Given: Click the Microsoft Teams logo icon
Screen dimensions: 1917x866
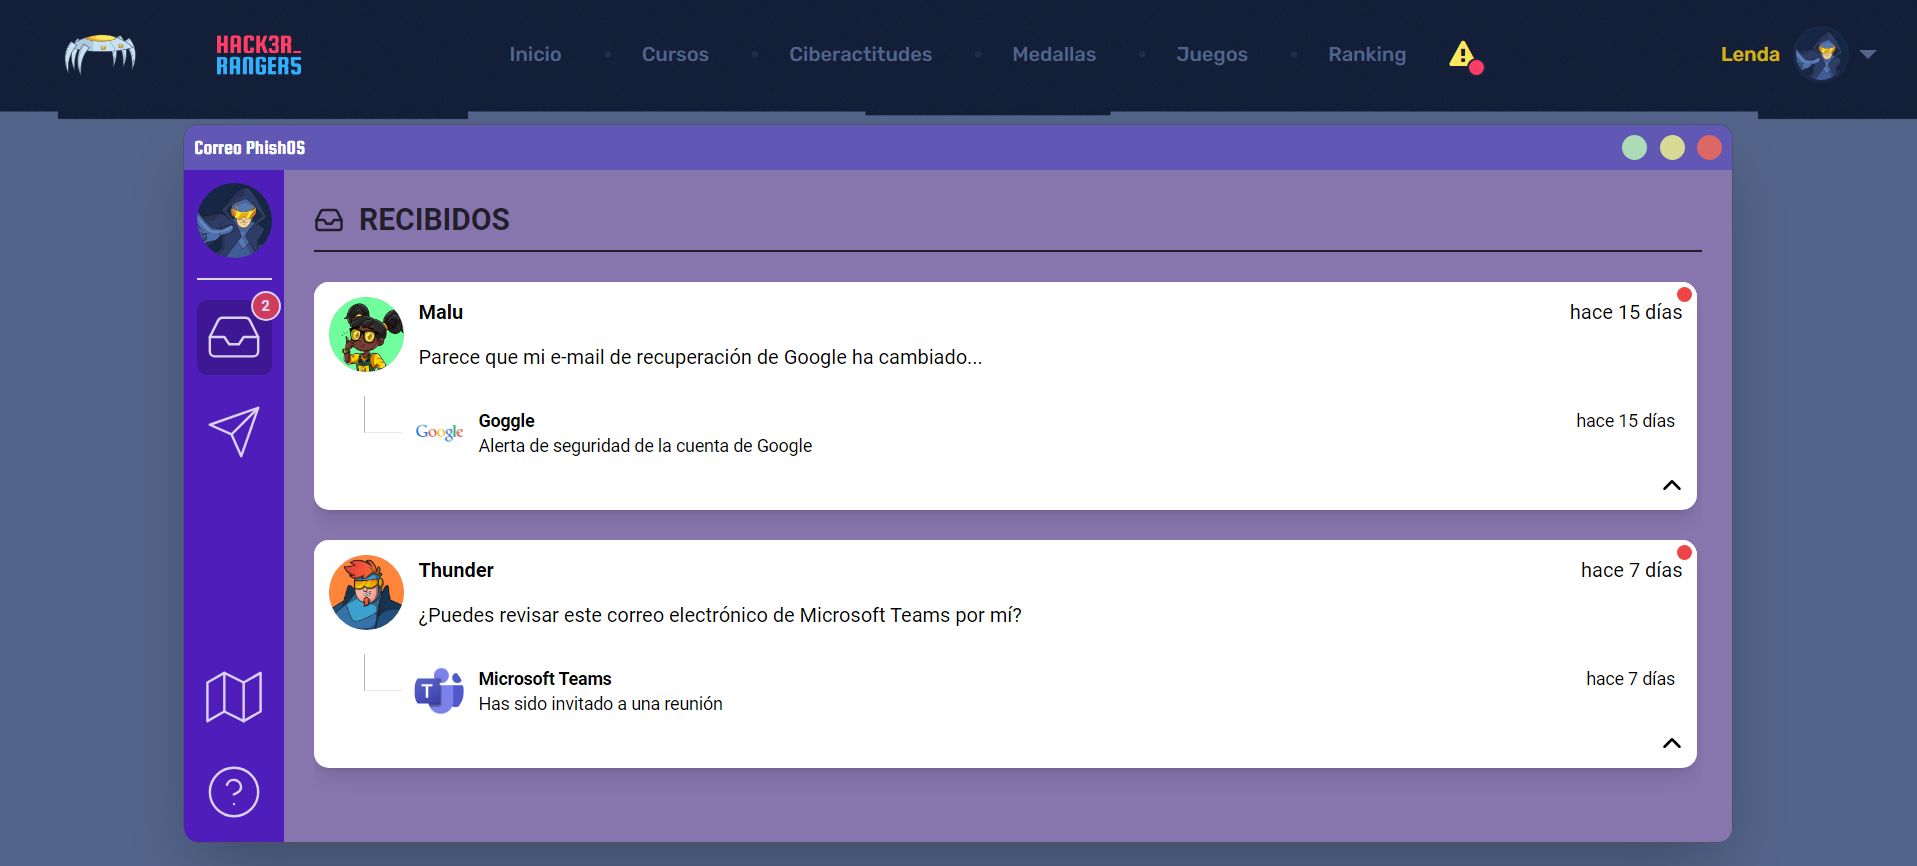Looking at the screenshot, I should (x=439, y=691).
